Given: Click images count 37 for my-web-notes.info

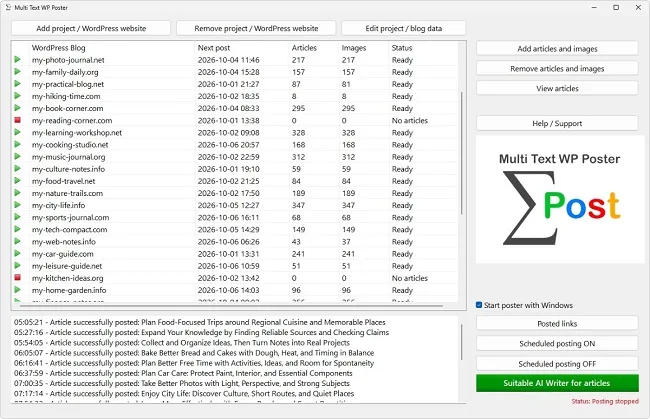Looking at the screenshot, I should pyautogui.click(x=346, y=241).
